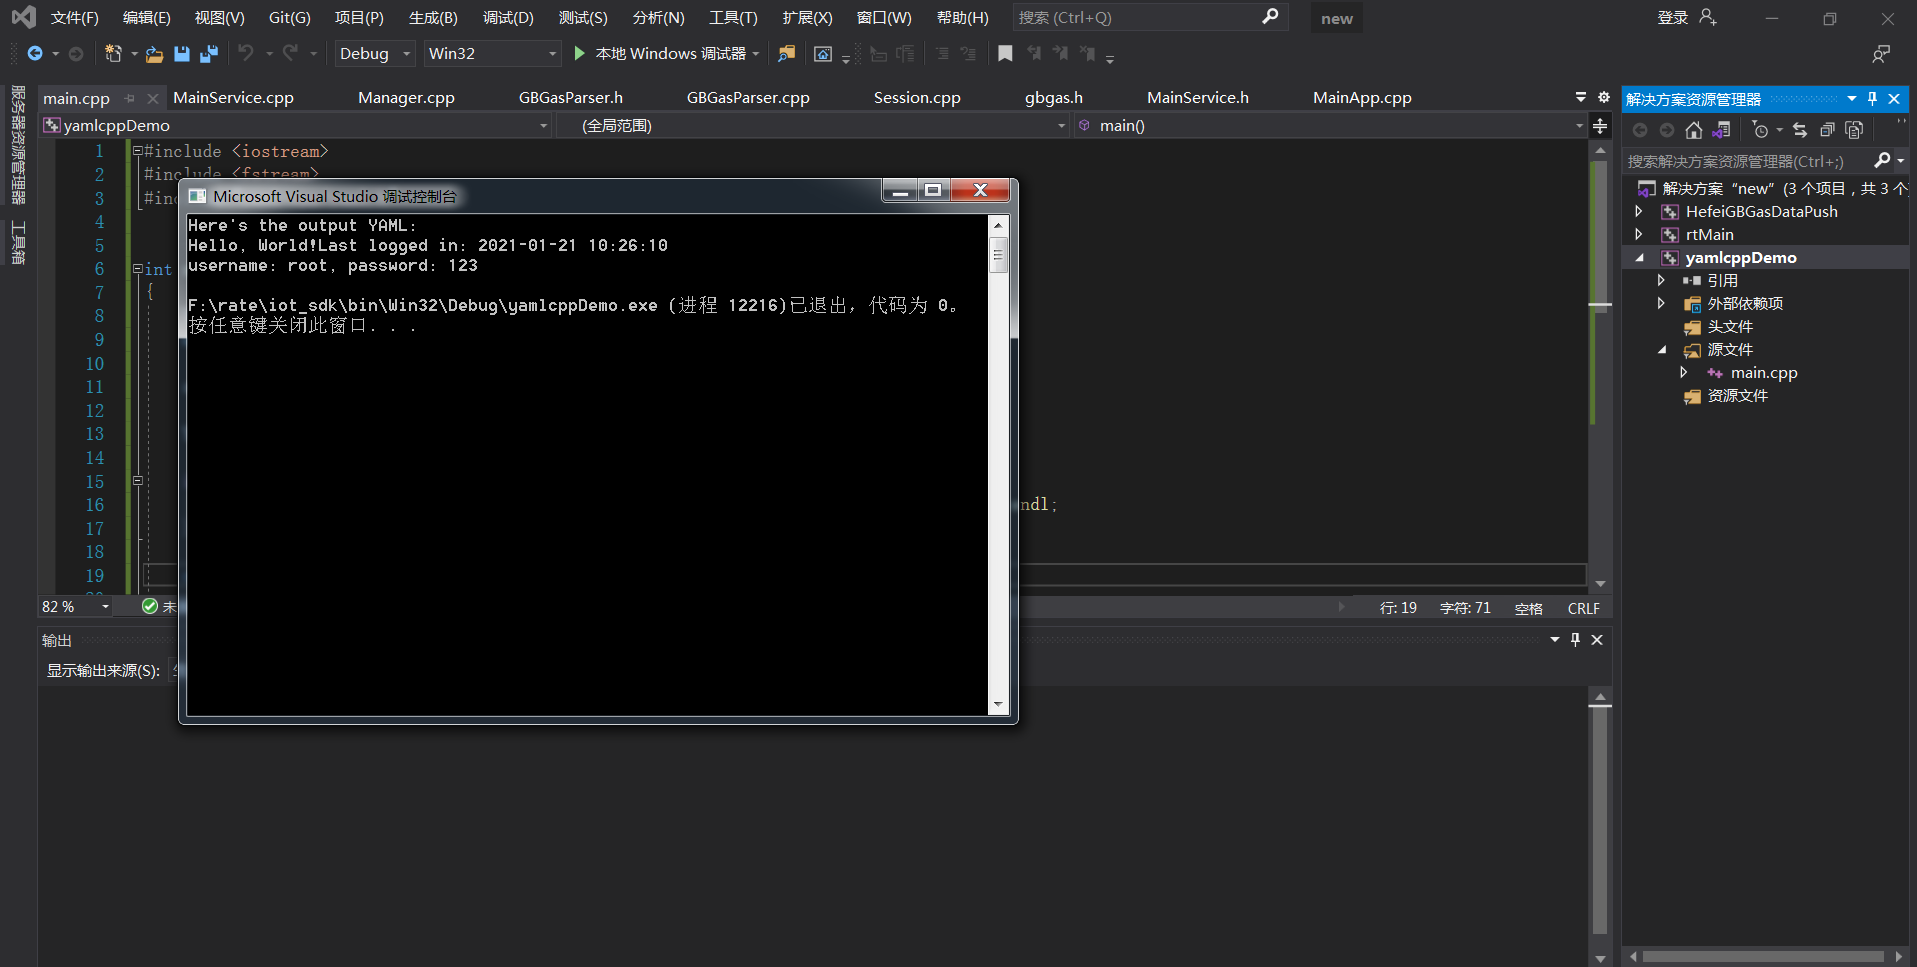The image size is (1917, 967).
Task: Start the 本地 Windows 调试器
Action: pos(660,53)
